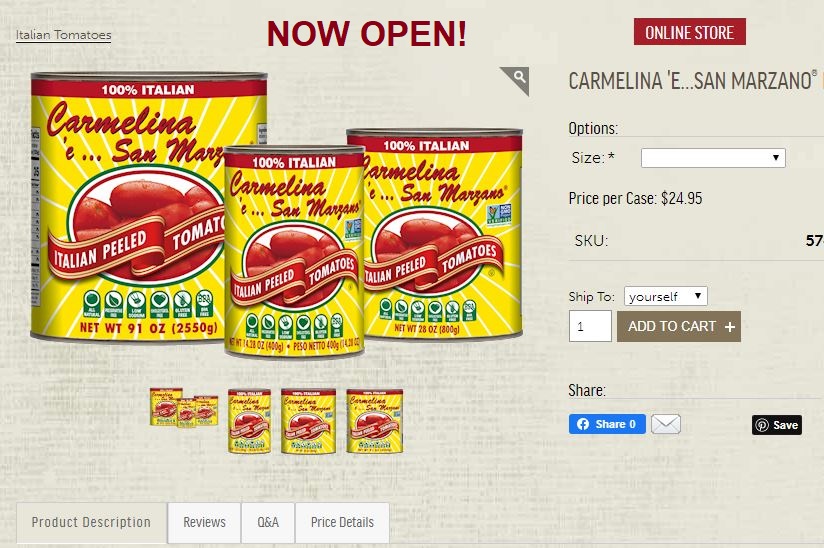Click the ONLINE STORE button

[689, 32]
